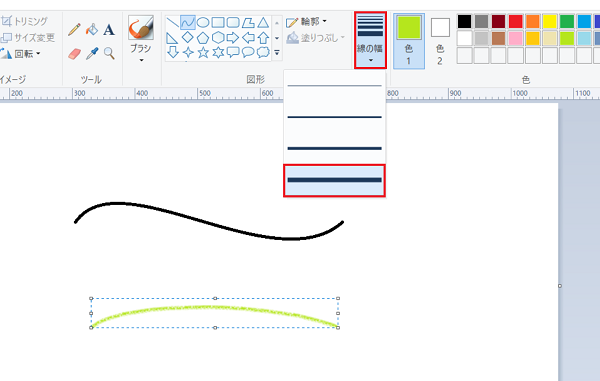Screen dimensions: 600x381
Task: Open the ブラシ dropdown arrow
Action: click(141, 60)
